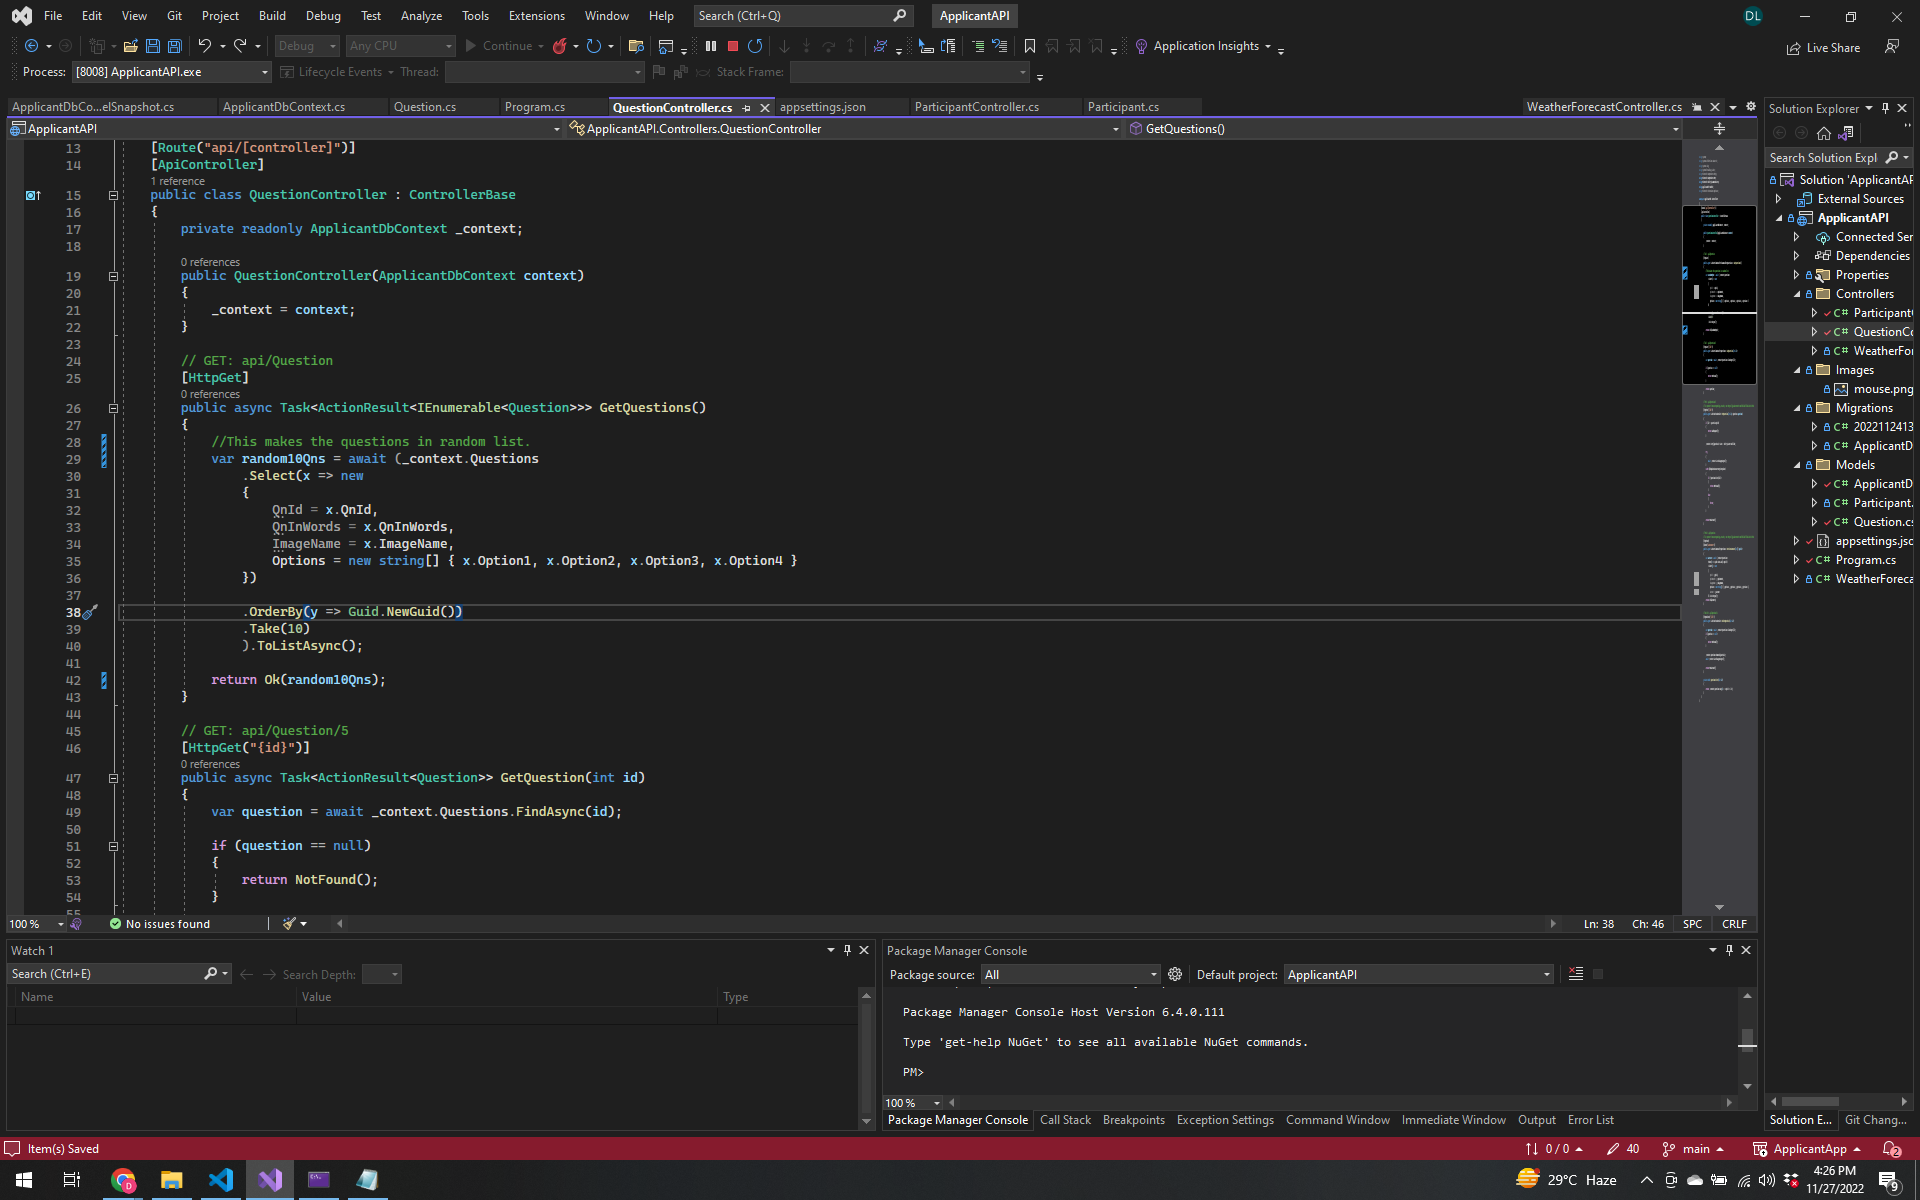Viewport: 1920px width, 1200px height.
Task: Select the Restart debugging icon
Action: [756, 46]
